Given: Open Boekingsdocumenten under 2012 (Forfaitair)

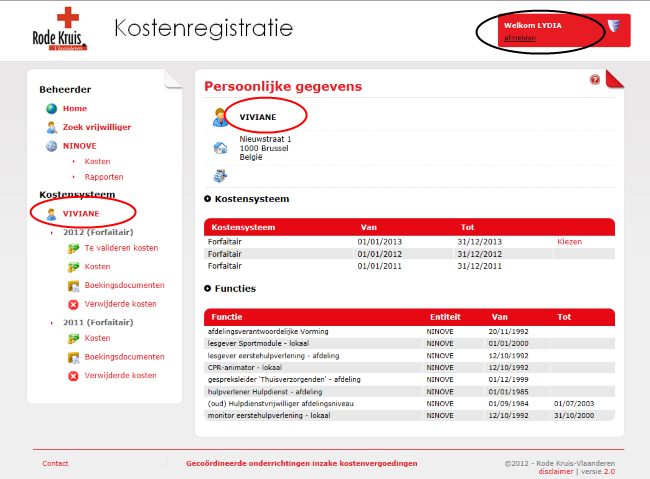Looking at the screenshot, I should 124,285.
